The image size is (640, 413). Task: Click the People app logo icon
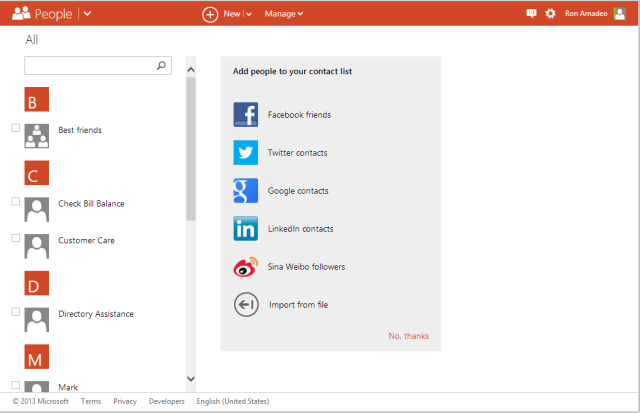point(21,13)
